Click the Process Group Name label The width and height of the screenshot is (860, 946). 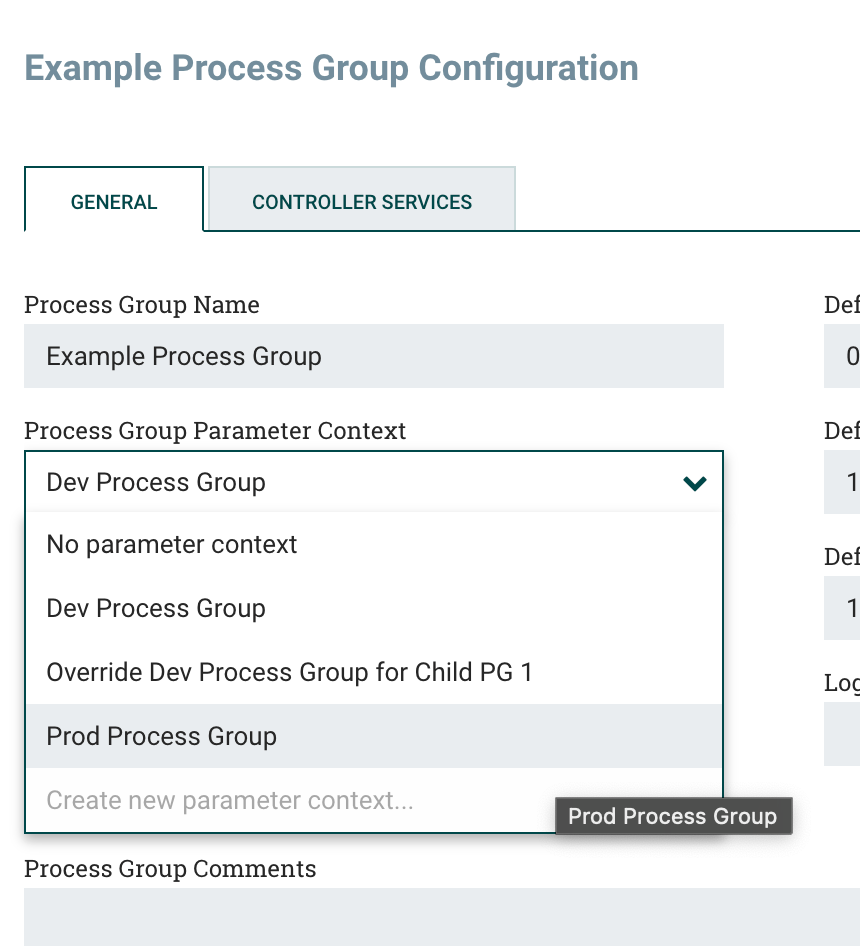(142, 305)
